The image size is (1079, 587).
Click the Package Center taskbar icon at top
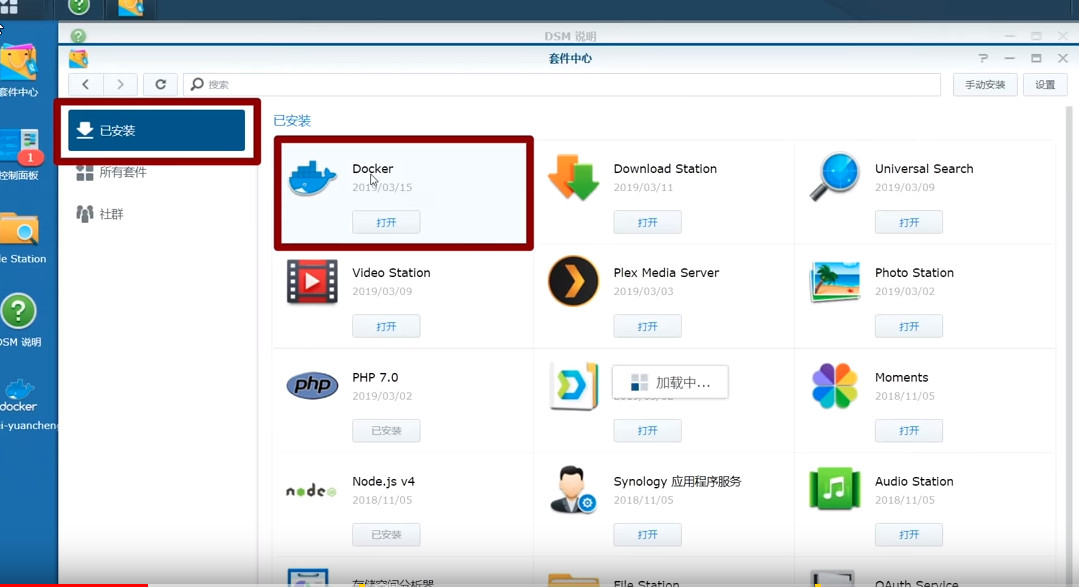click(130, 8)
